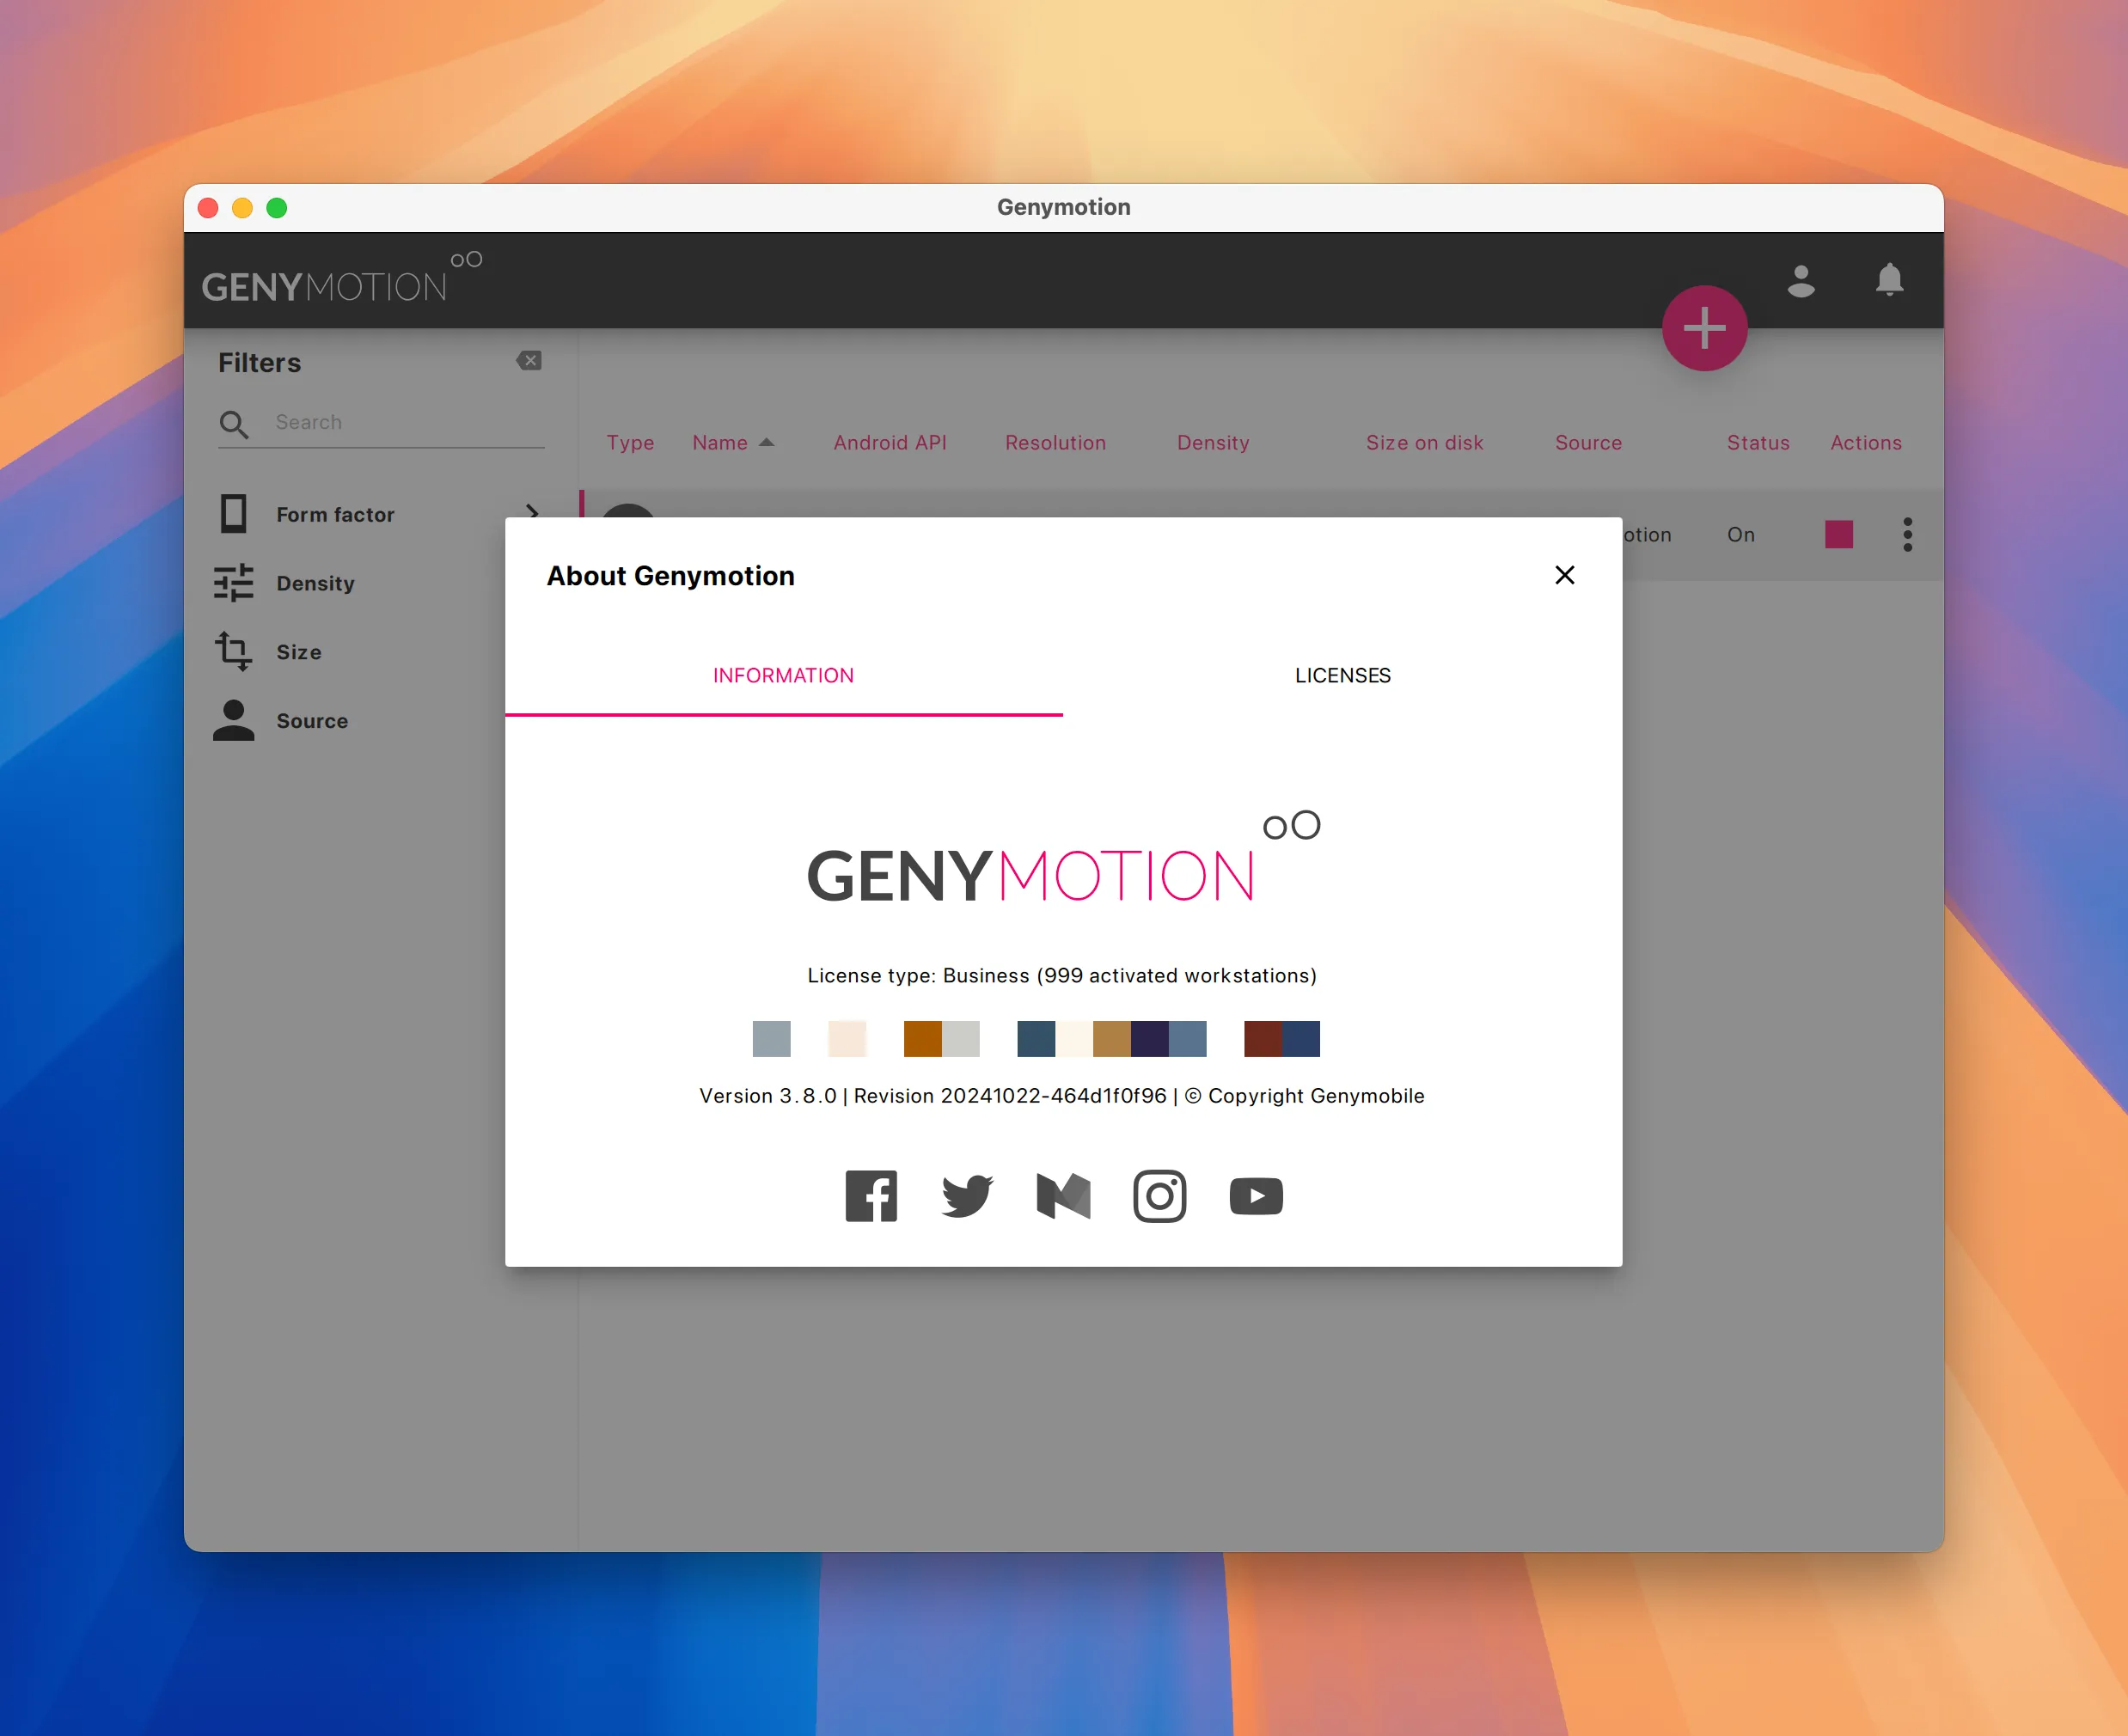Open the Medium blog icon
The width and height of the screenshot is (2128, 1736).
click(x=1062, y=1195)
